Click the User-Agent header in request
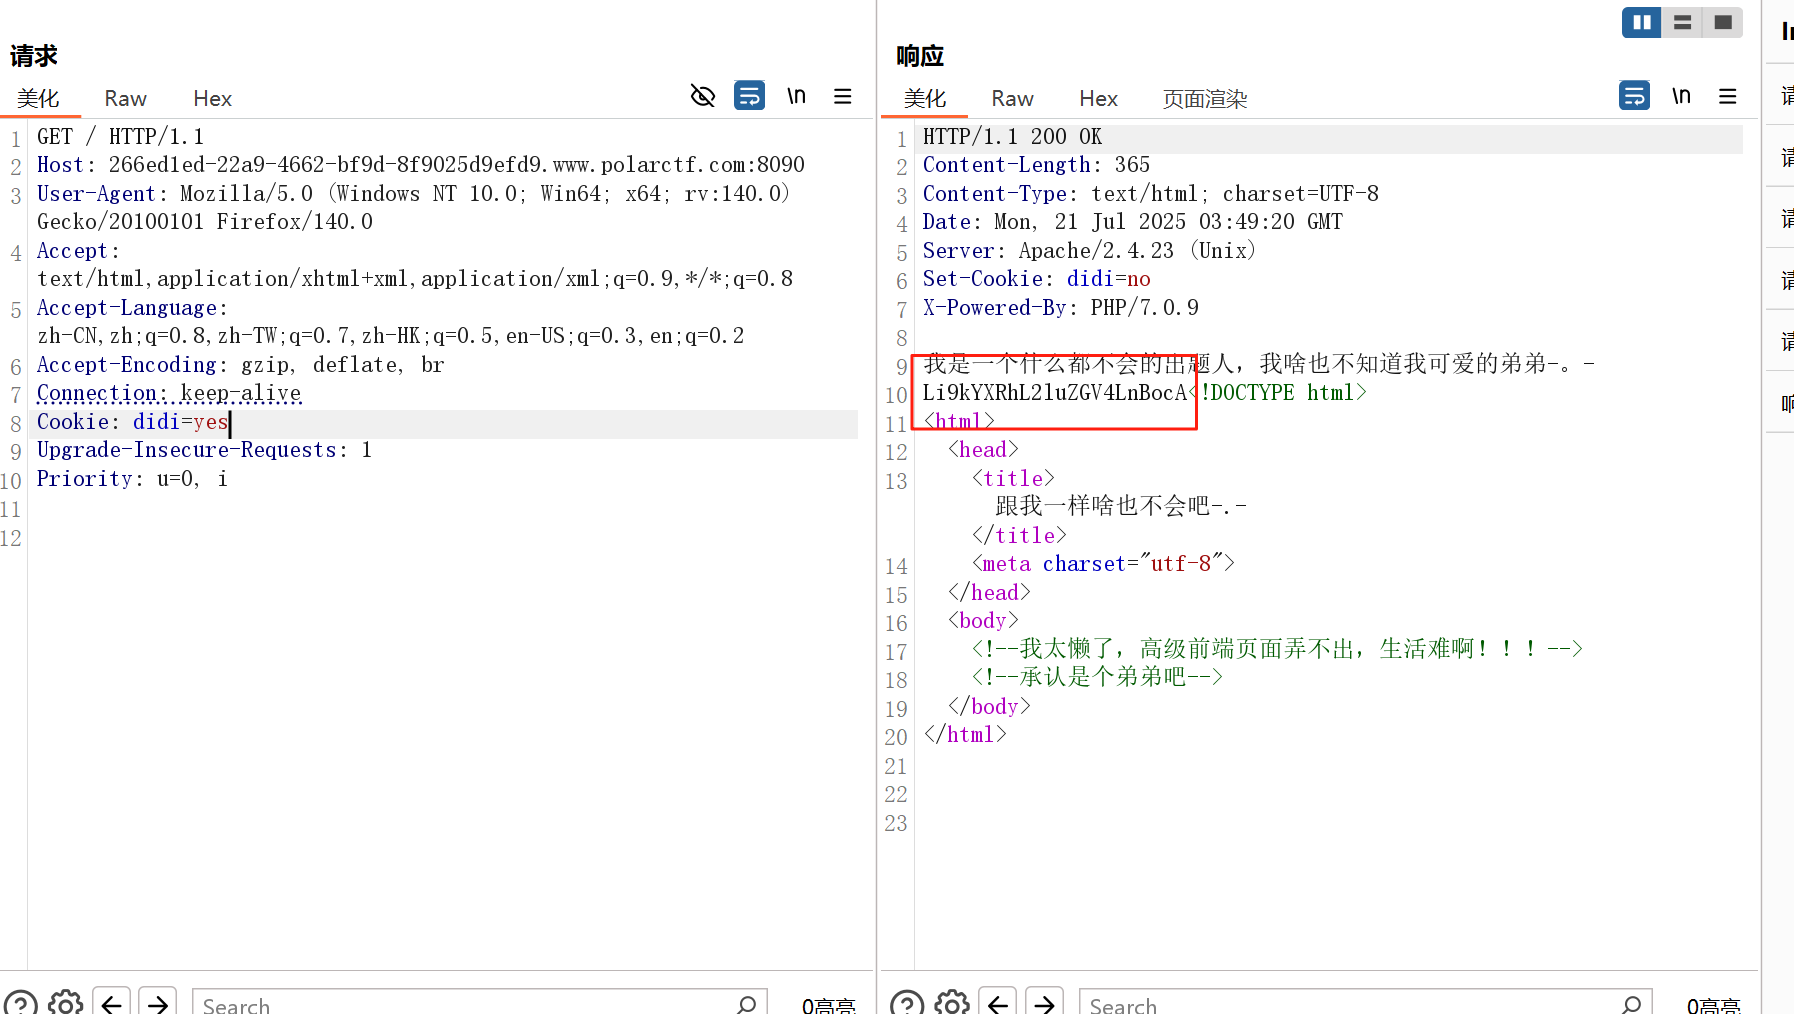 pos(413,208)
